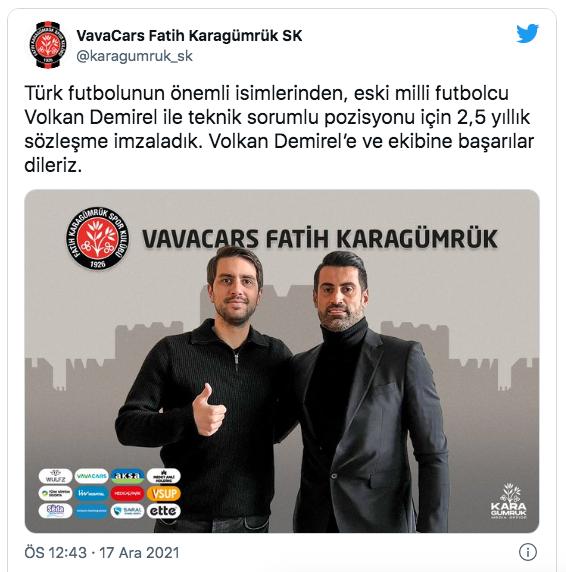This screenshot has height=572, width=566.
Task: Click the VSUP sponsor badge
Action: [164, 494]
